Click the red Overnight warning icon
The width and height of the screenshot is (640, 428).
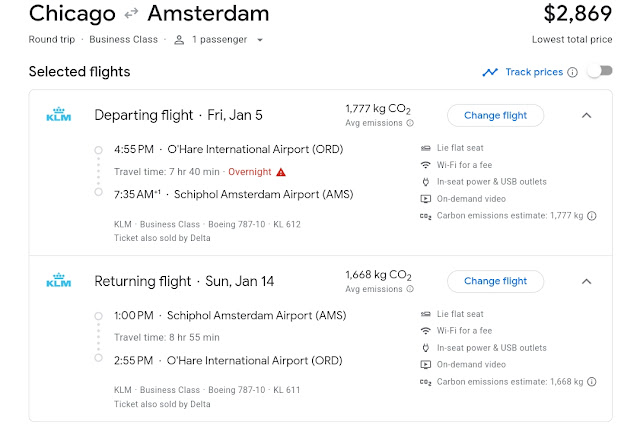coord(281,171)
